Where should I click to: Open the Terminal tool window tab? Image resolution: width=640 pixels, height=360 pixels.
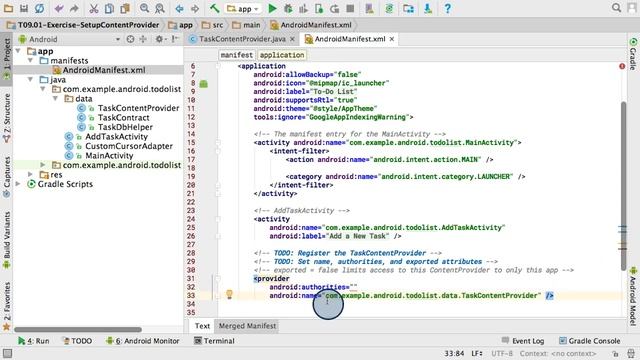point(214,341)
